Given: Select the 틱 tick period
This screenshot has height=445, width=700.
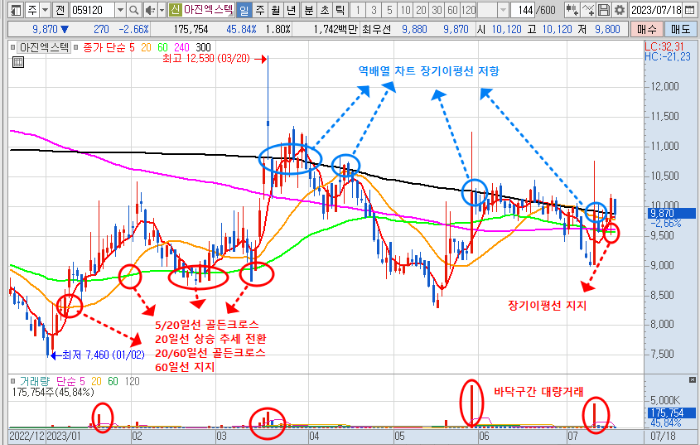Looking at the screenshot, I should point(340,10).
